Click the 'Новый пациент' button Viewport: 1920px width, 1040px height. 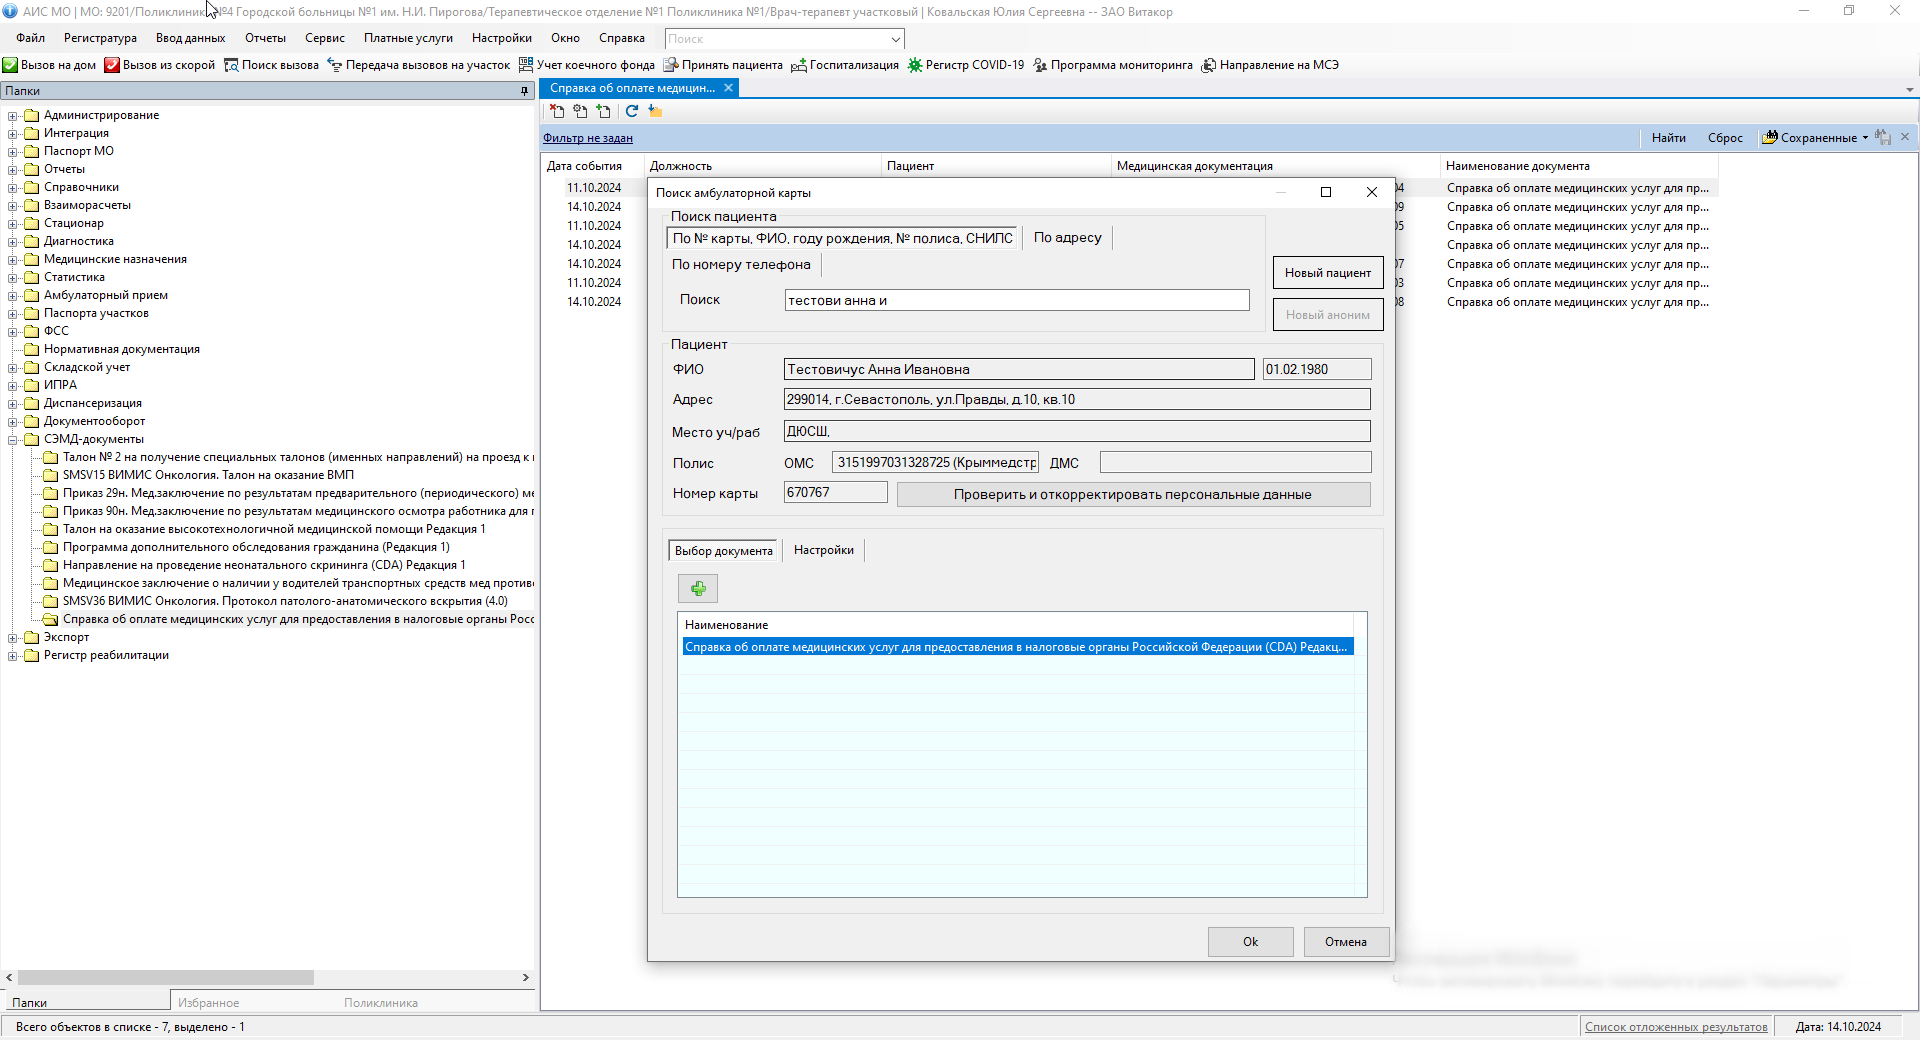[1328, 273]
